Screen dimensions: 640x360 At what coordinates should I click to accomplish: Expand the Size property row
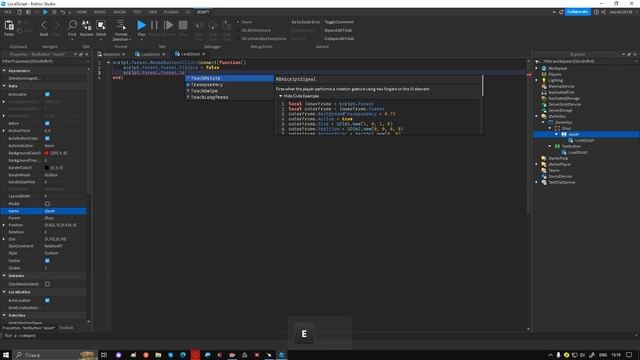4,239
